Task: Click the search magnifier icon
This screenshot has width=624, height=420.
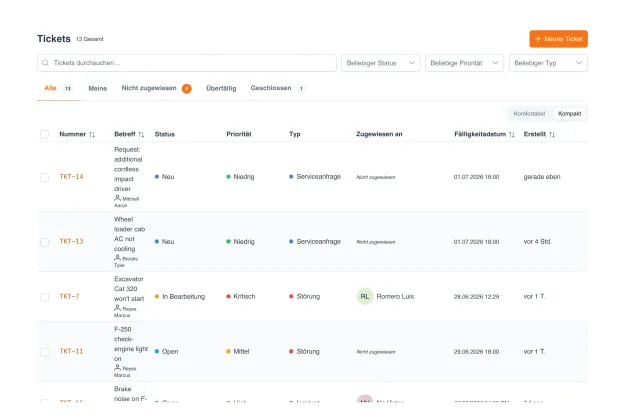Action: tap(45, 63)
